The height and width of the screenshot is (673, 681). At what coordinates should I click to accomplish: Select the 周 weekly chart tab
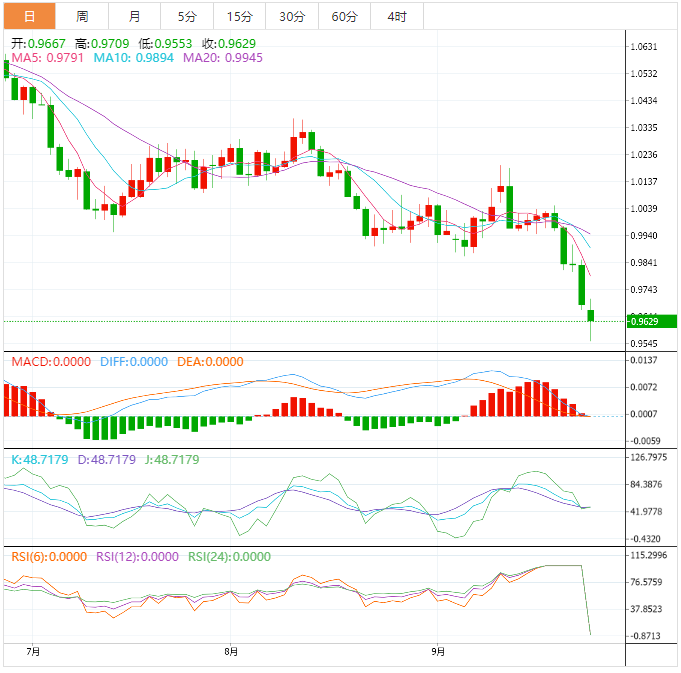tap(82, 16)
